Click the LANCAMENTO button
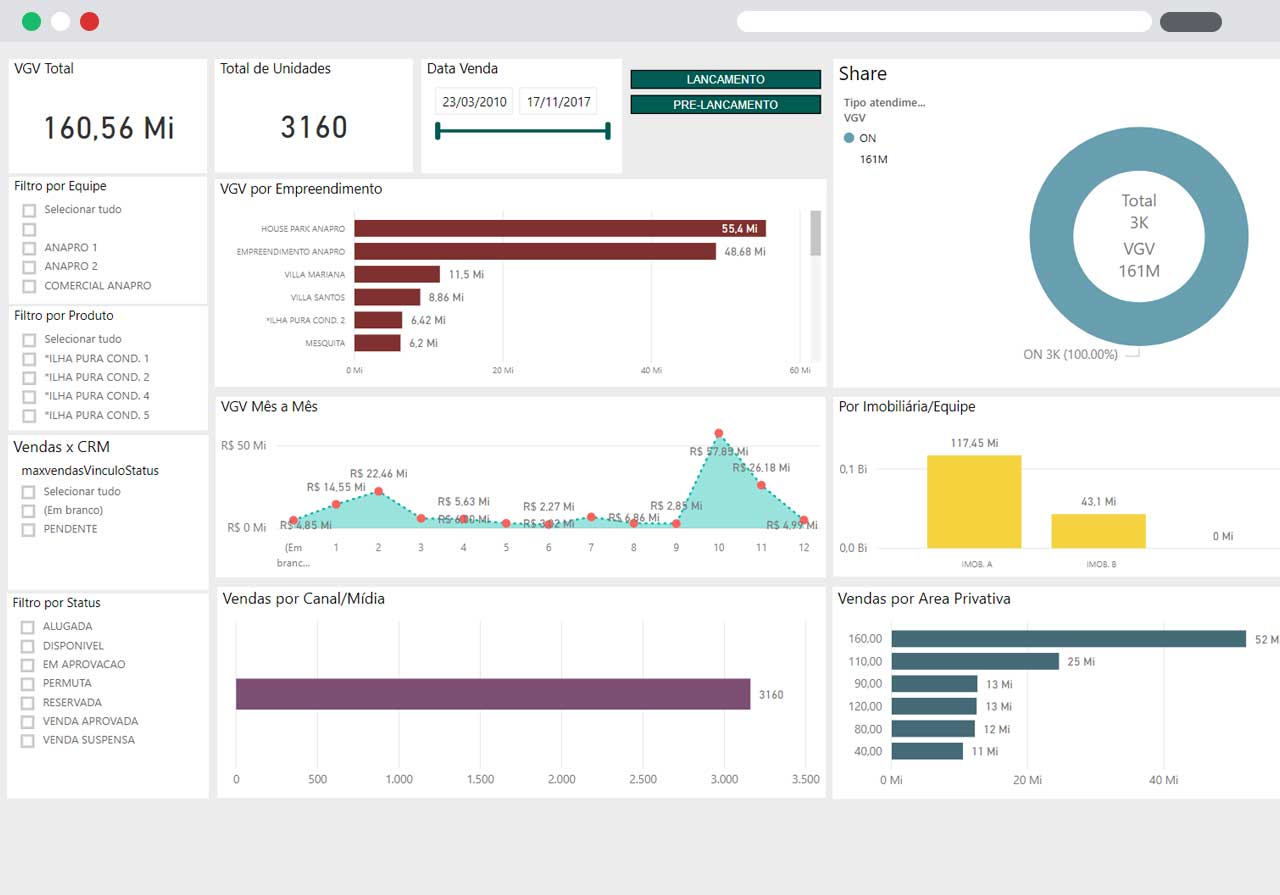The height and width of the screenshot is (895, 1280). coord(726,79)
